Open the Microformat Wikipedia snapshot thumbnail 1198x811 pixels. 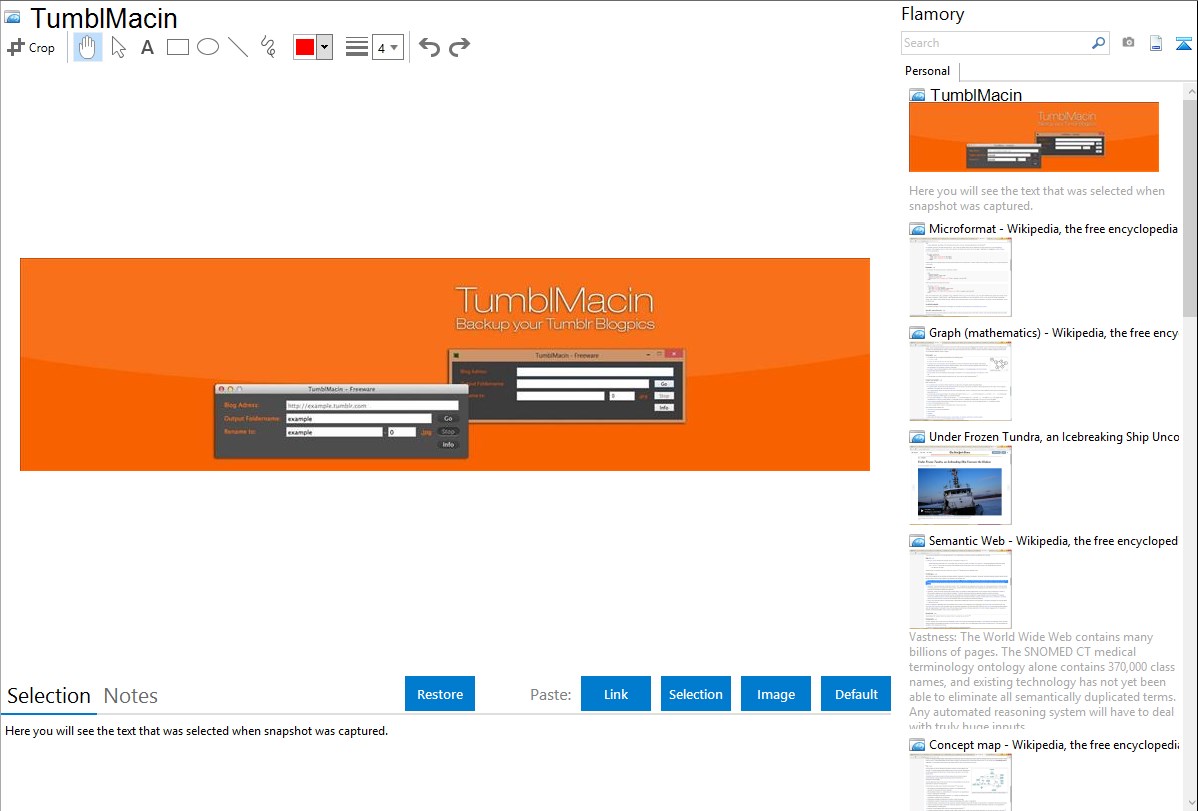coord(960,277)
